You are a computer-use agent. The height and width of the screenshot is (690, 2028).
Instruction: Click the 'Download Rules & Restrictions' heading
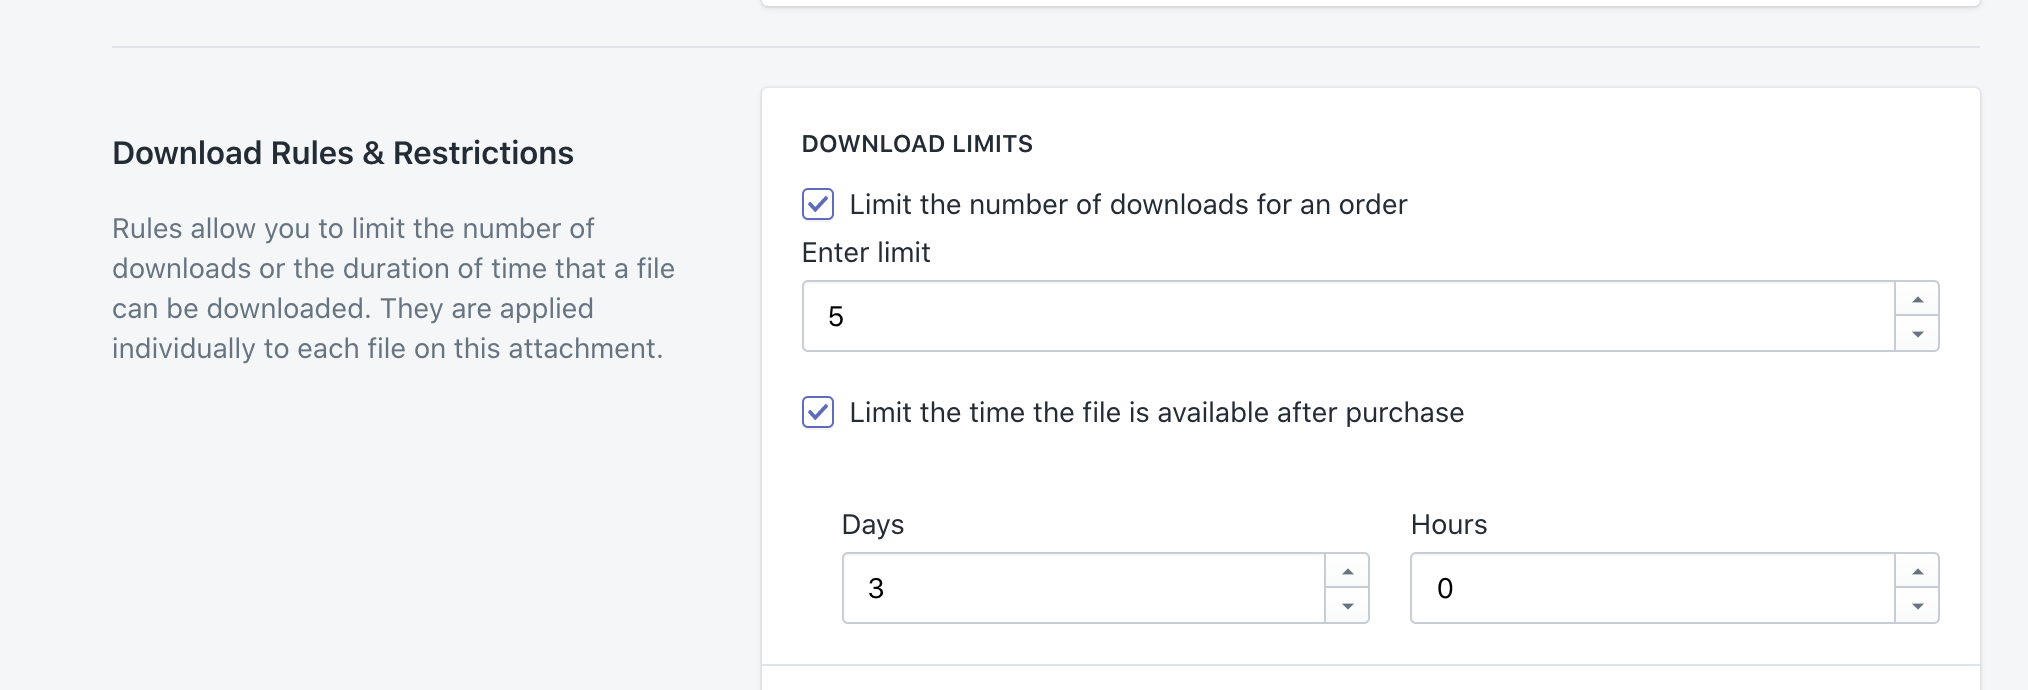coord(343,153)
